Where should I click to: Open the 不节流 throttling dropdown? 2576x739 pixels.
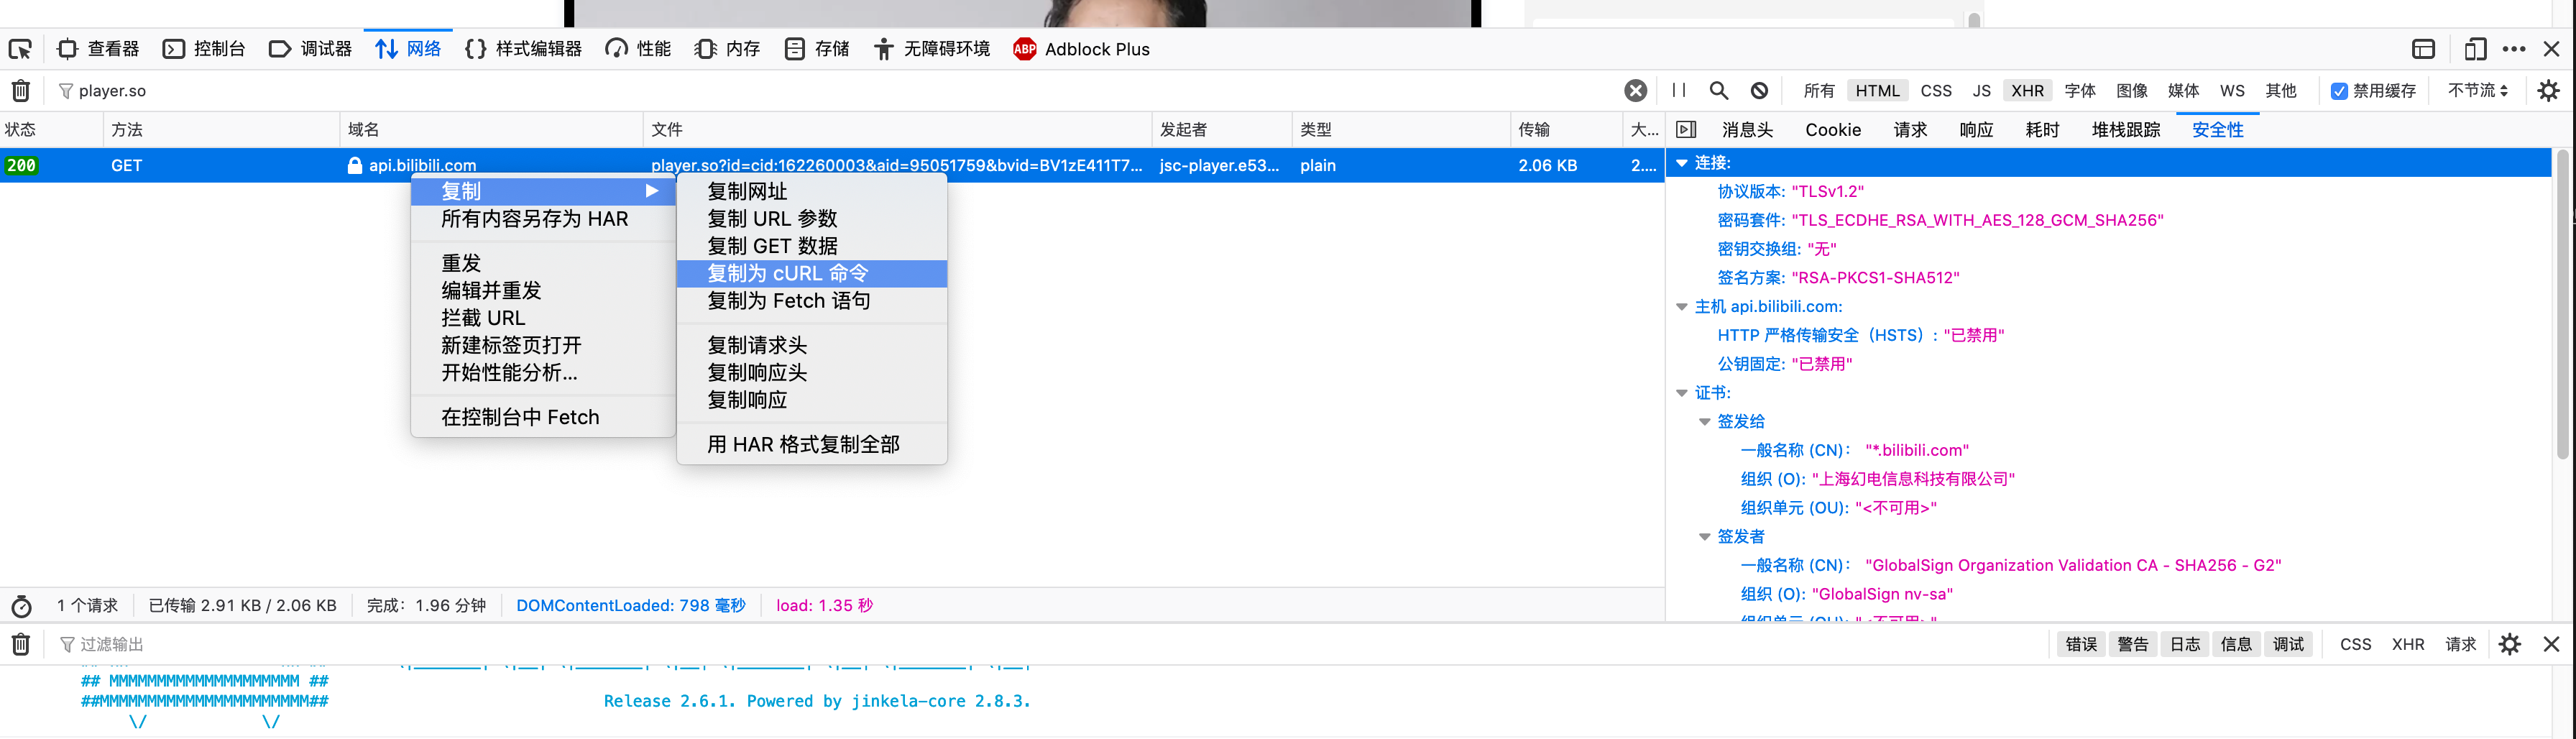2477,91
